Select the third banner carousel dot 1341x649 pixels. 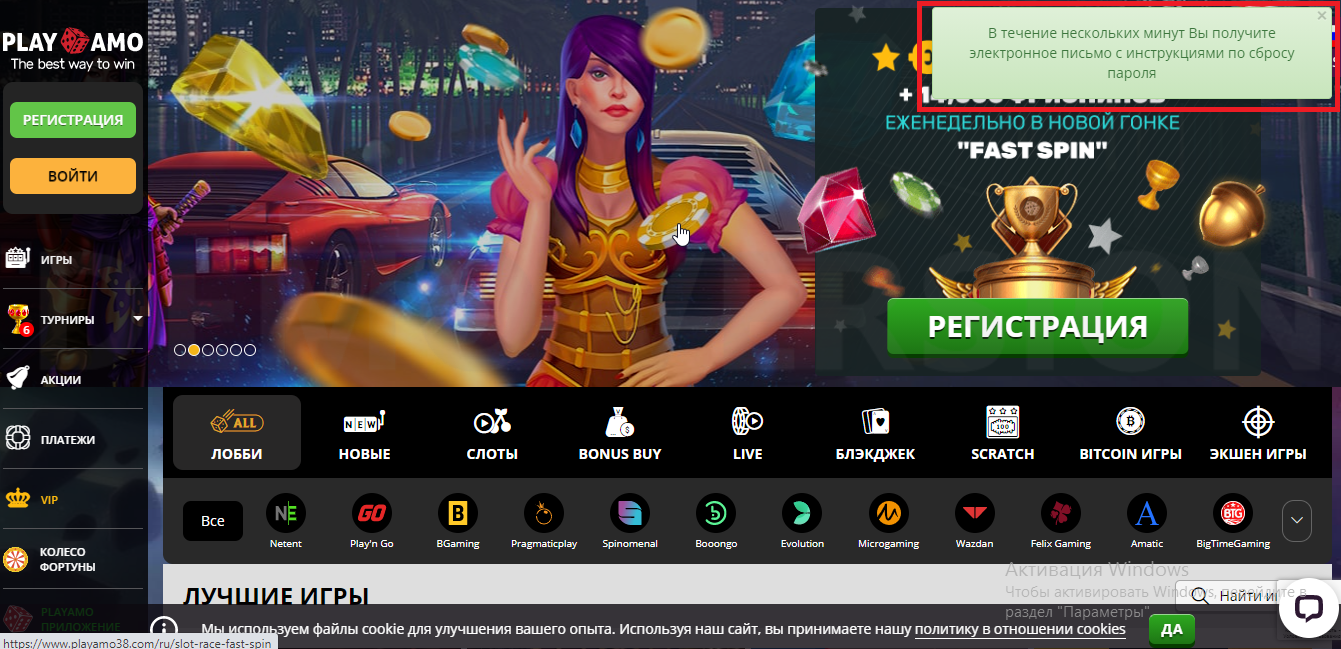click(208, 350)
